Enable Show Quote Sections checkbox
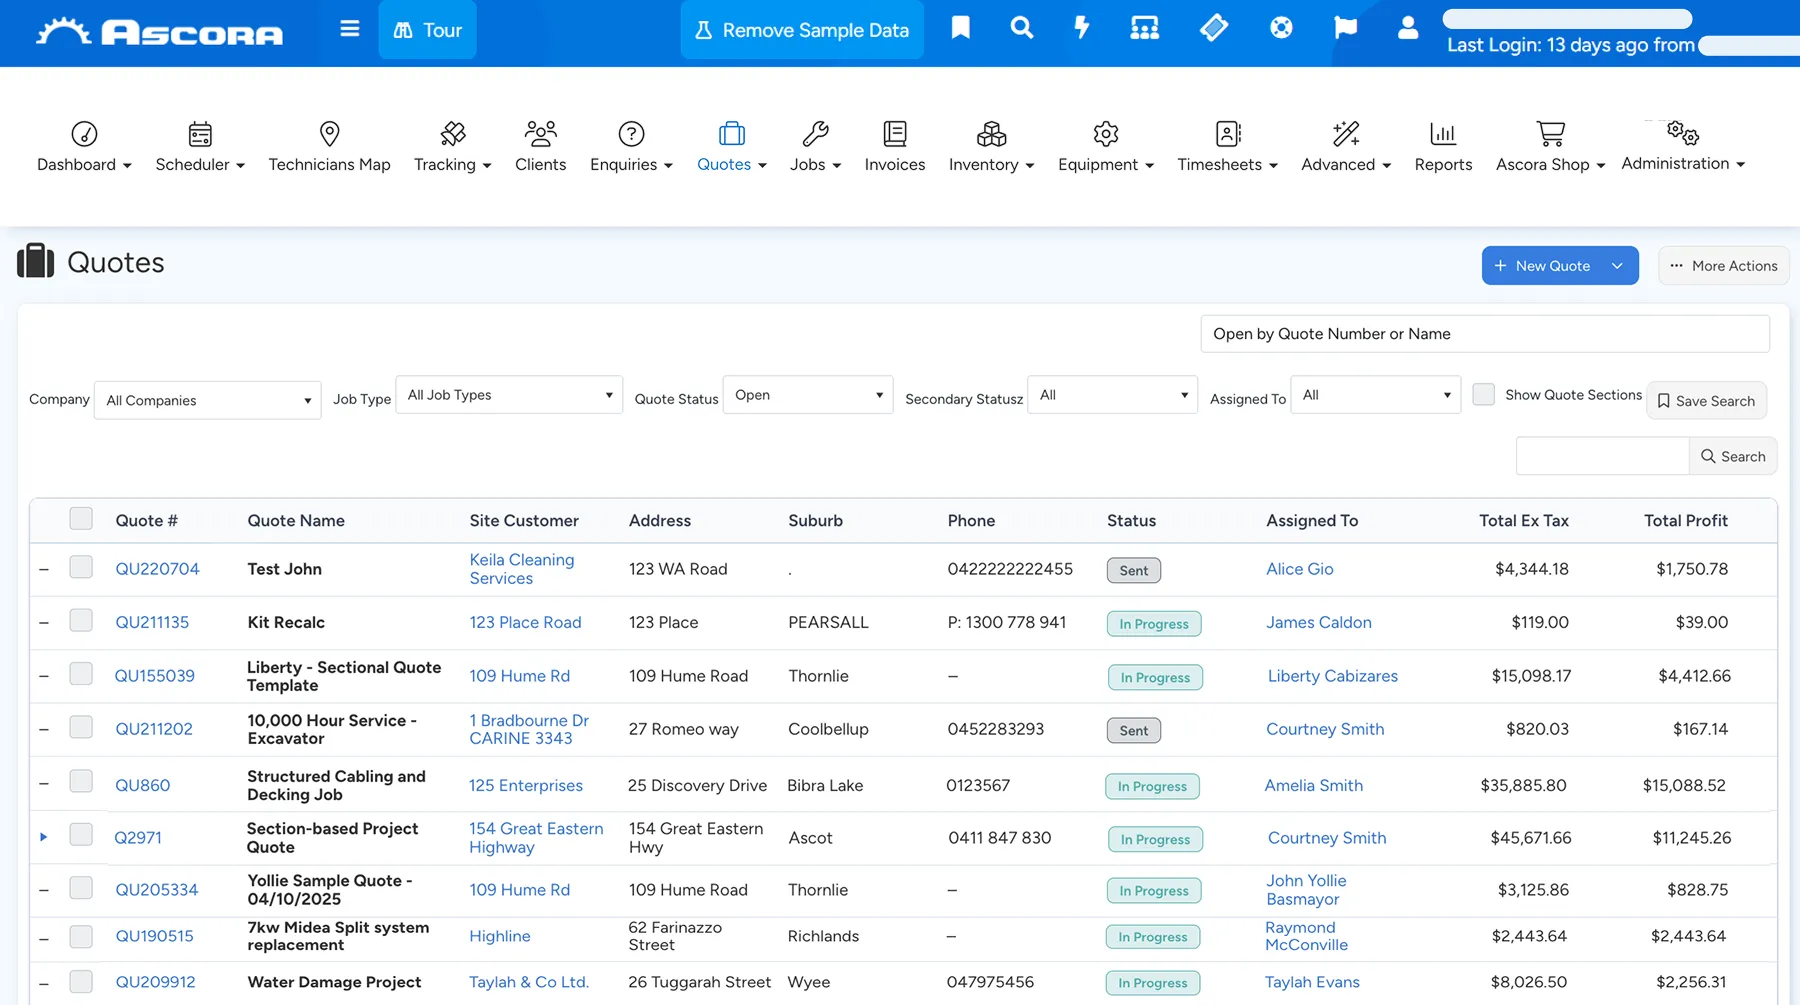This screenshot has width=1800, height=1005. tap(1484, 394)
